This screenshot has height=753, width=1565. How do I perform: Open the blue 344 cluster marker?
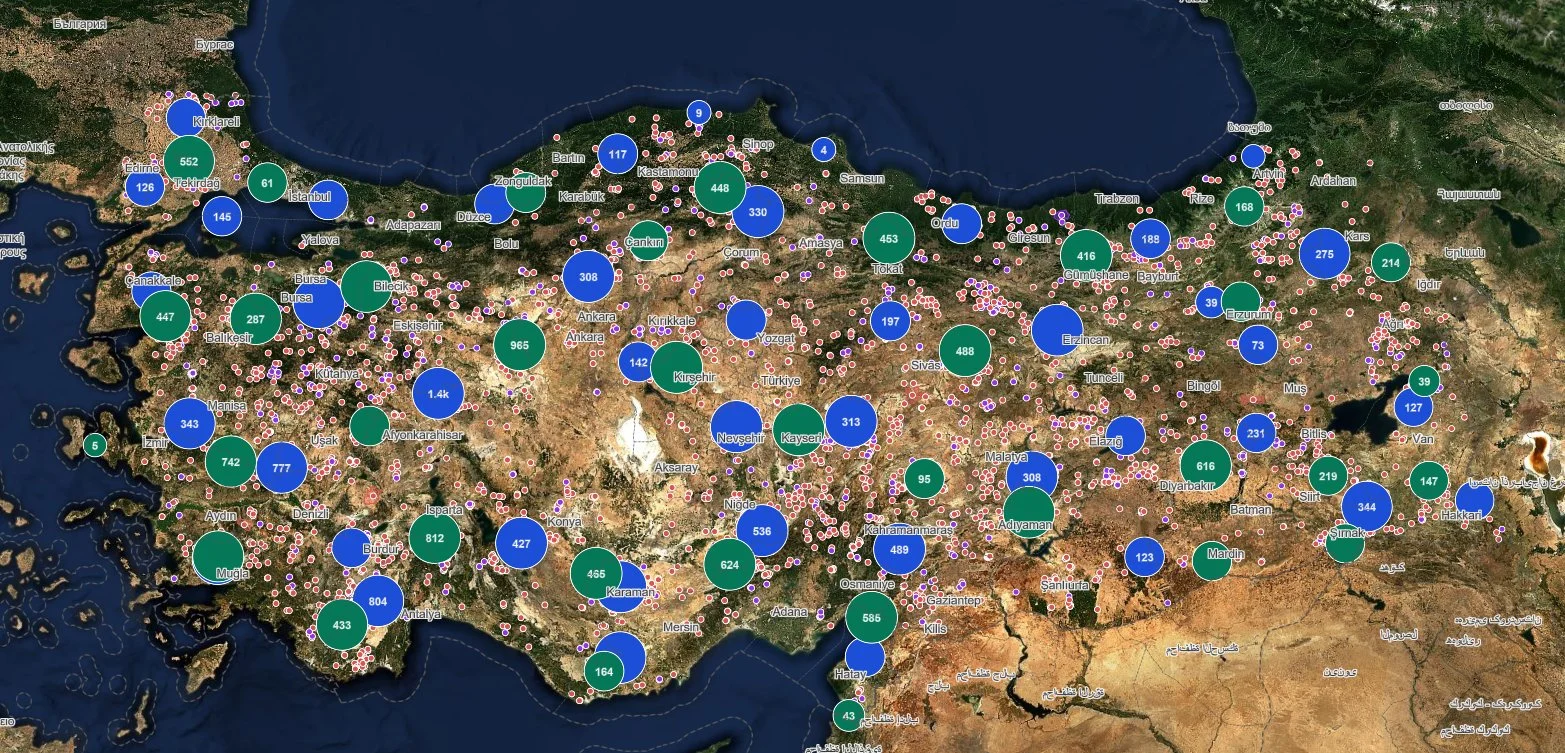click(1367, 507)
